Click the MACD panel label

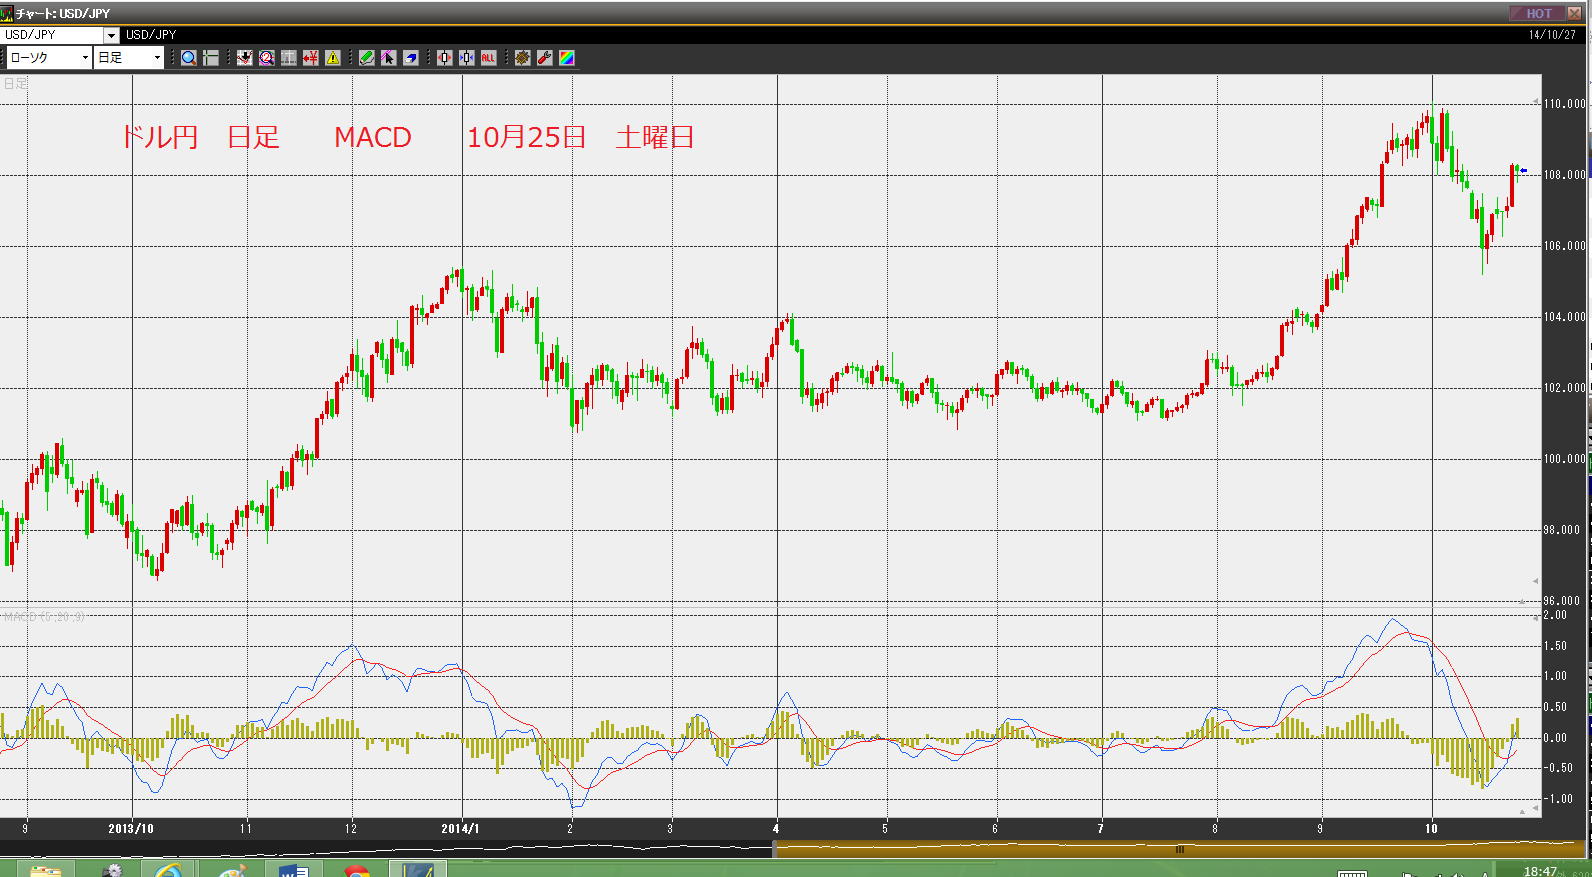44,617
